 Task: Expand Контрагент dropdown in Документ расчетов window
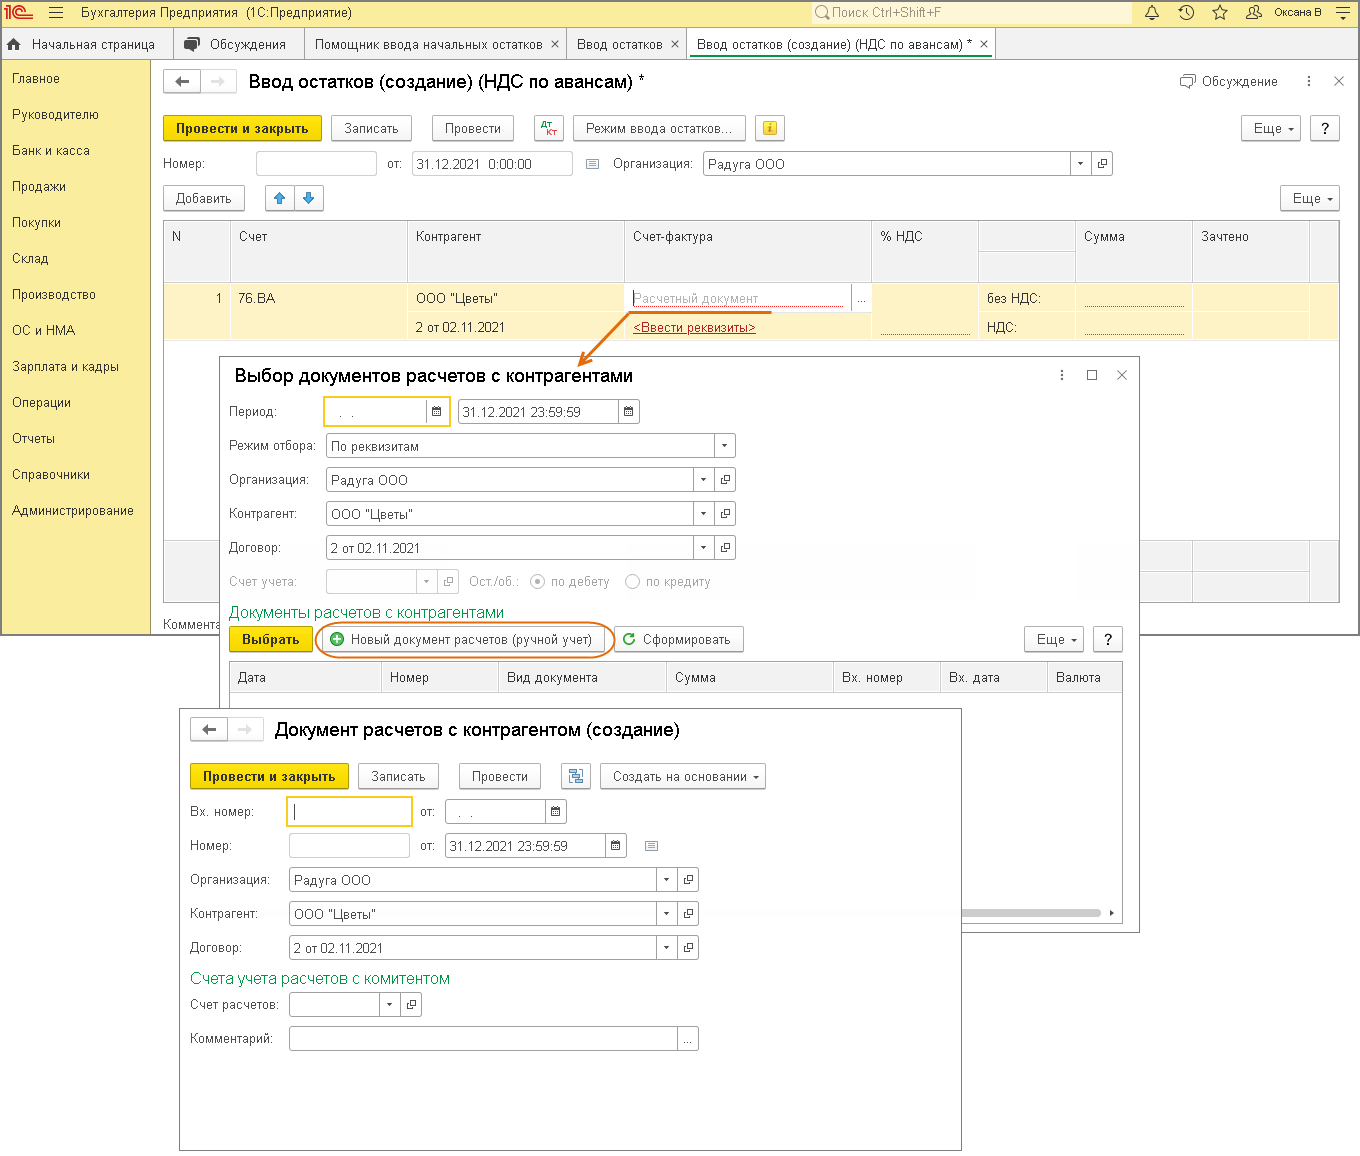click(x=666, y=914)
